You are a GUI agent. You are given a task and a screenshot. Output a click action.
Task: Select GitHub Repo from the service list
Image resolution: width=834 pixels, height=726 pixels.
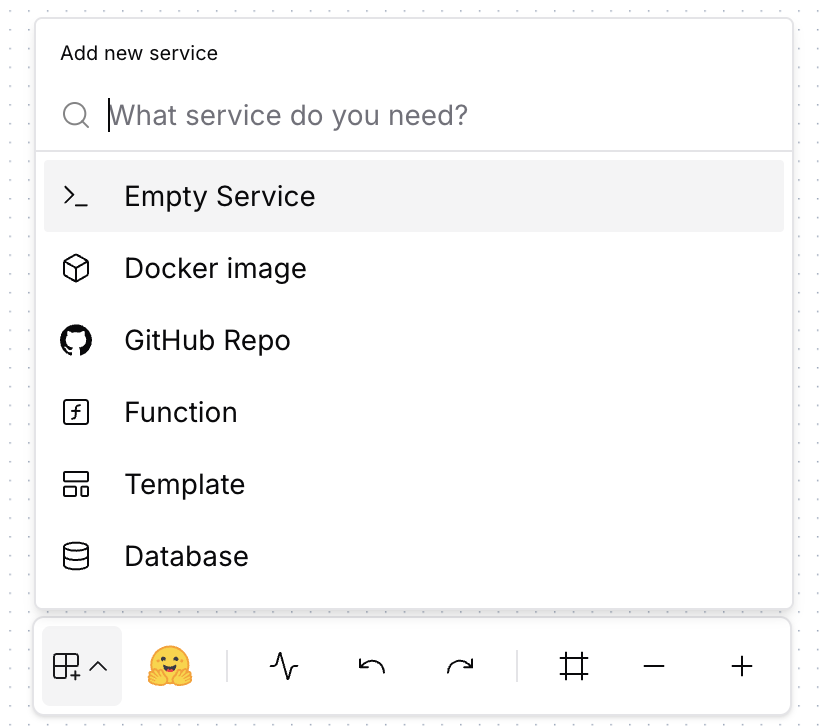(207, 340)
